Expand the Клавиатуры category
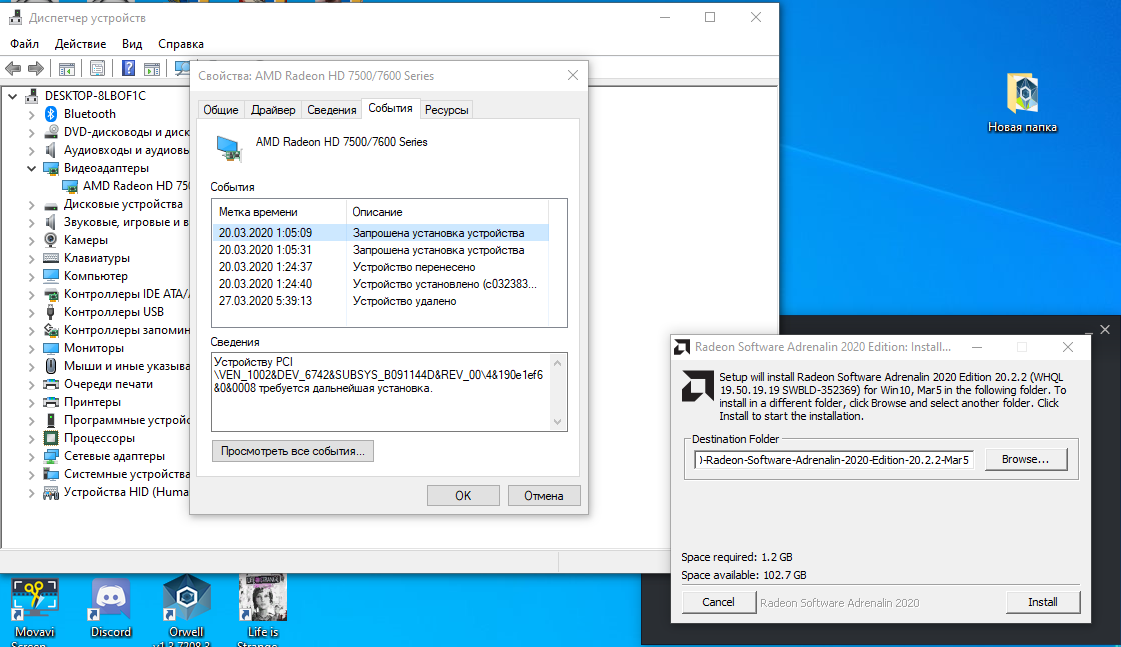 [32, 258]
